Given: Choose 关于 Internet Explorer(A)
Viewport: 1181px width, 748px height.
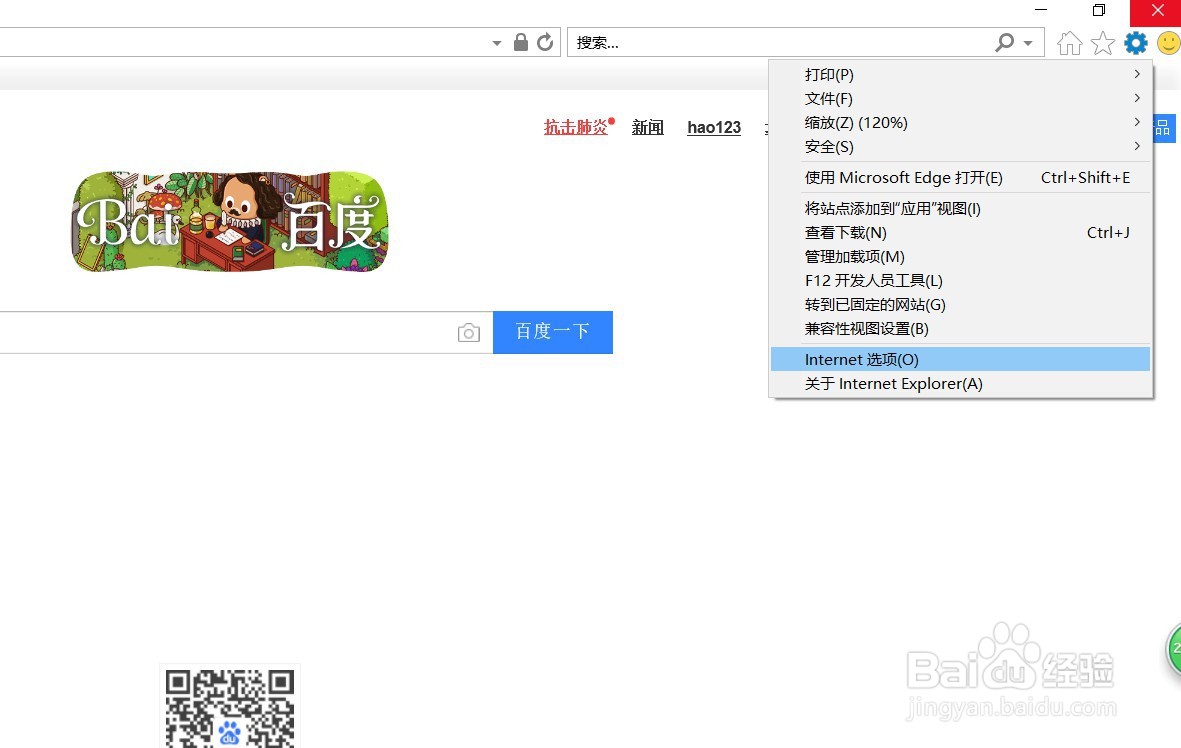Looking at the screenshot, I should coord(960,383).
